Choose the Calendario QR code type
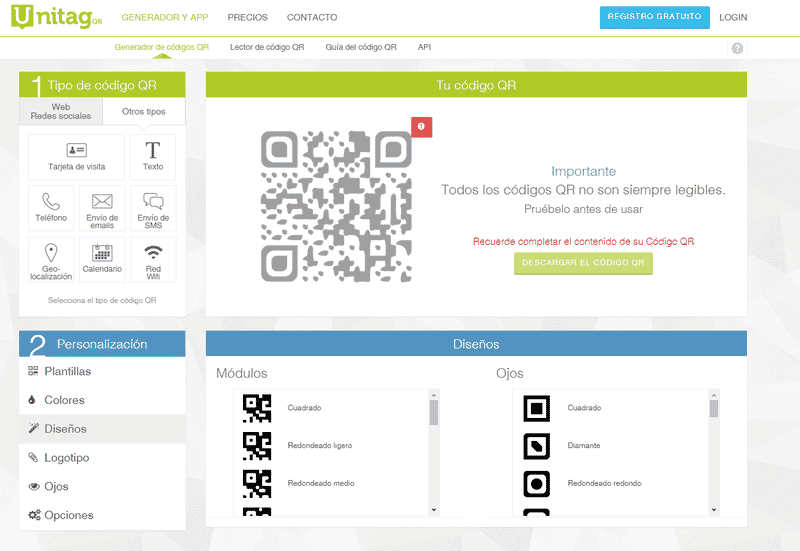This screenshot has width=800, height=551. pos(102,259)
